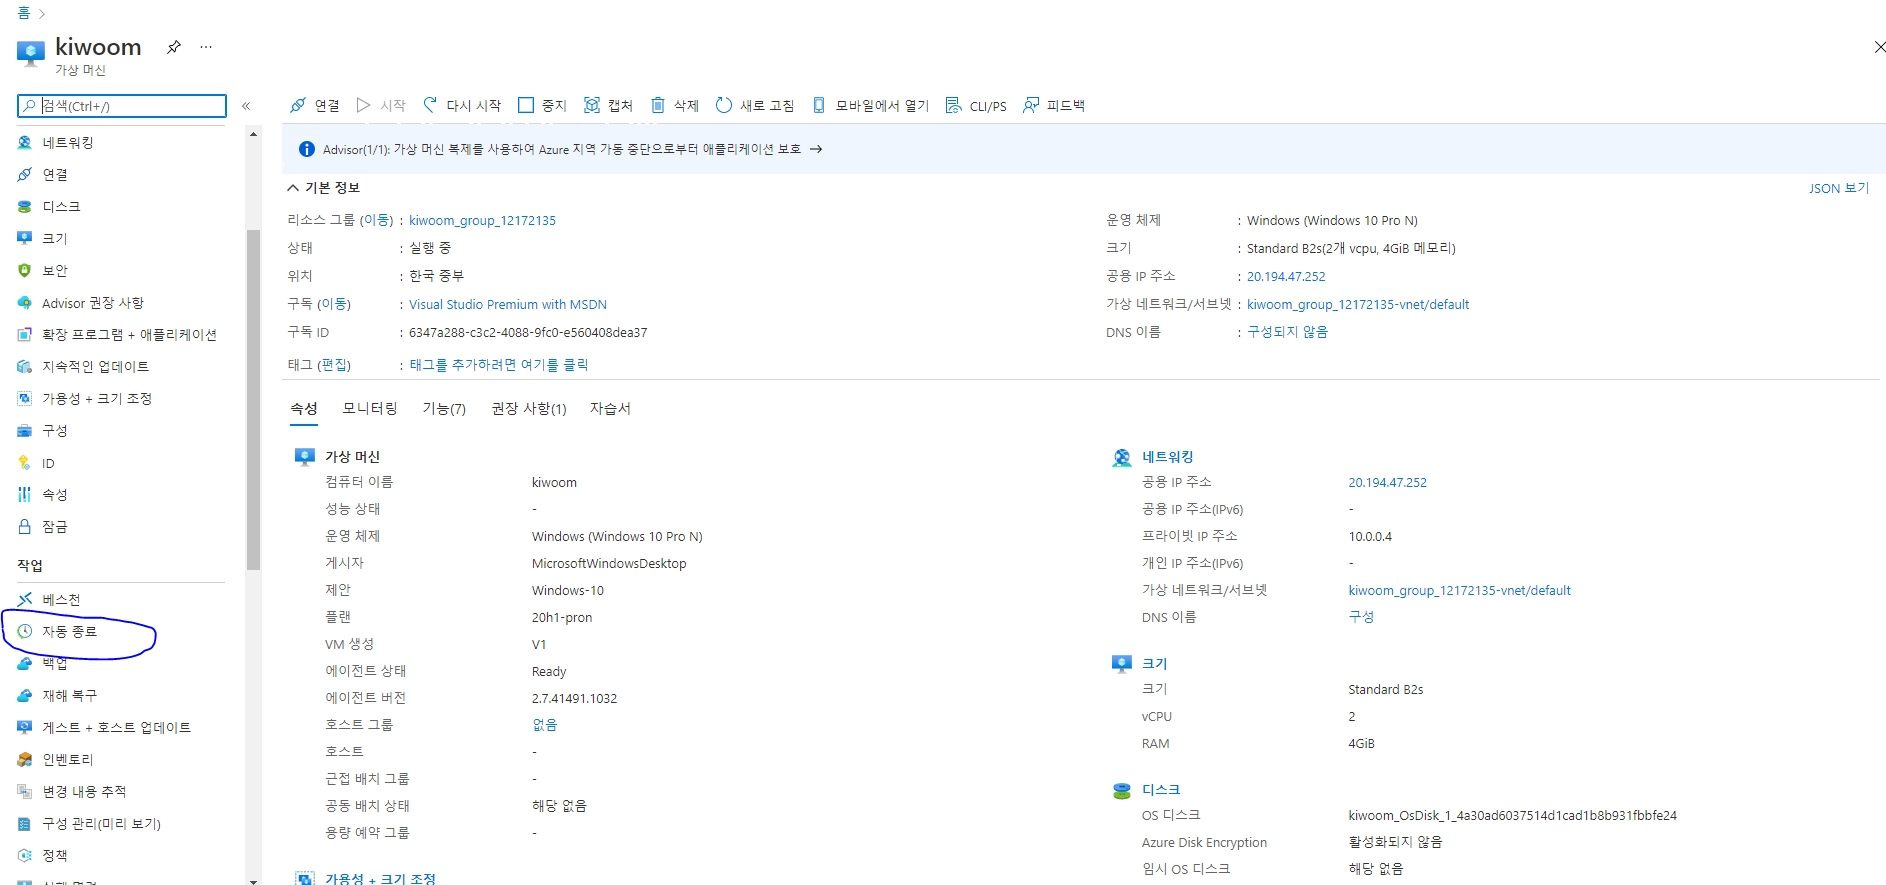Image resolution: width=1886 pixels, height=885 pixels.
Task: Pin the kiwoom blade with pin icon
Action: [x=174, y=47]
